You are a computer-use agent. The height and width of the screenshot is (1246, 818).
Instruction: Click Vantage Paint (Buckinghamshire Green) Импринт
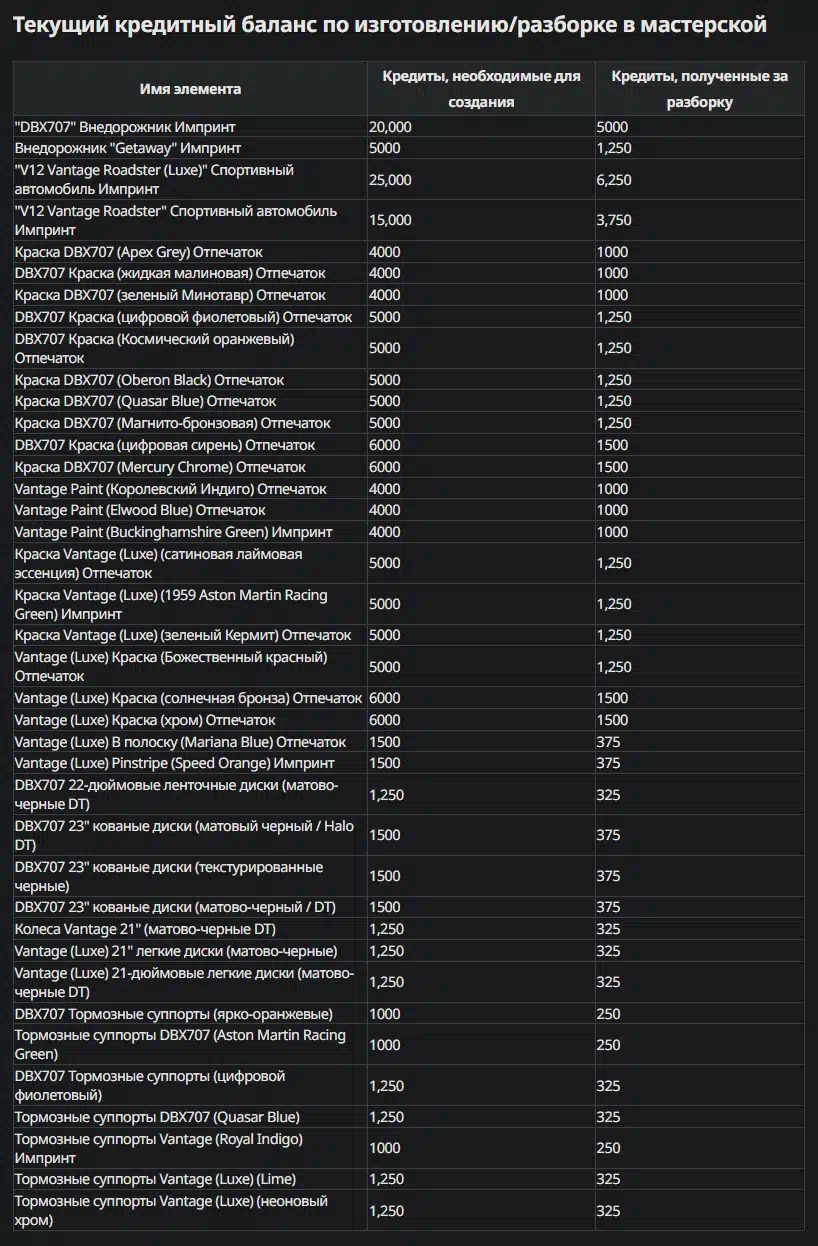click(174, 532)
